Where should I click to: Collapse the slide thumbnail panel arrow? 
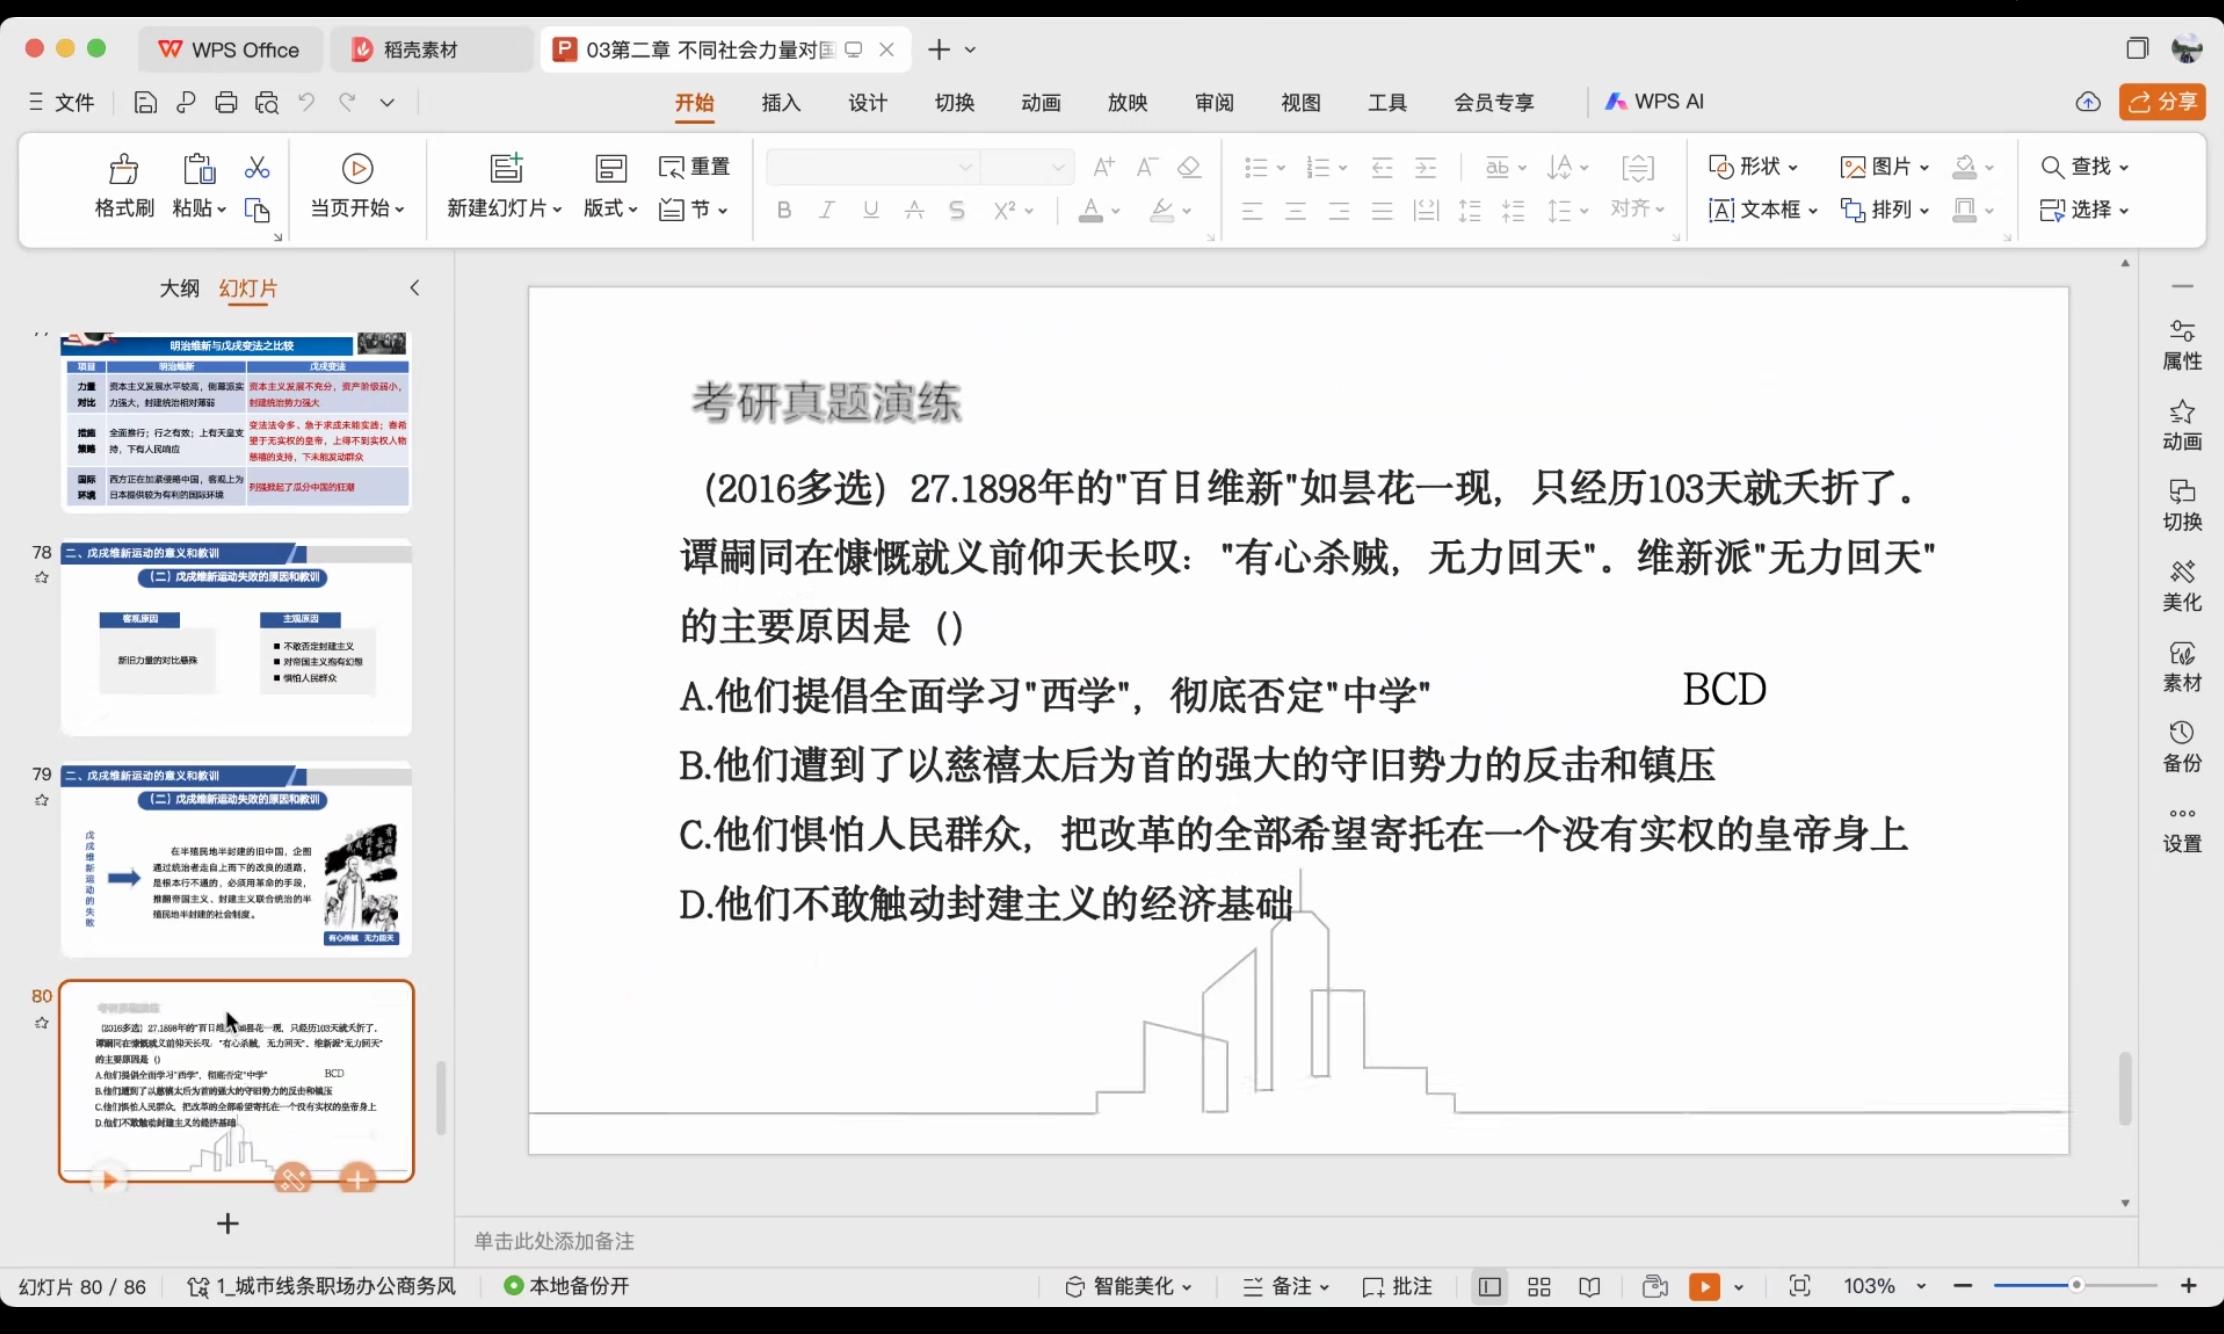click(x=415, y=288)
